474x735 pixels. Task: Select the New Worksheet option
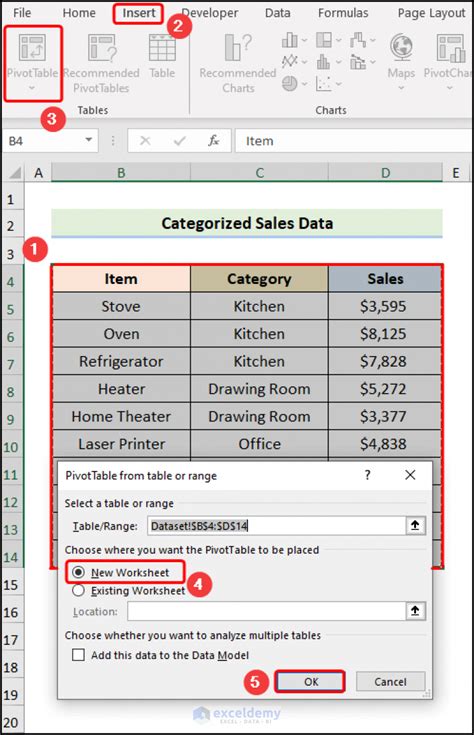tap(78, 572)
